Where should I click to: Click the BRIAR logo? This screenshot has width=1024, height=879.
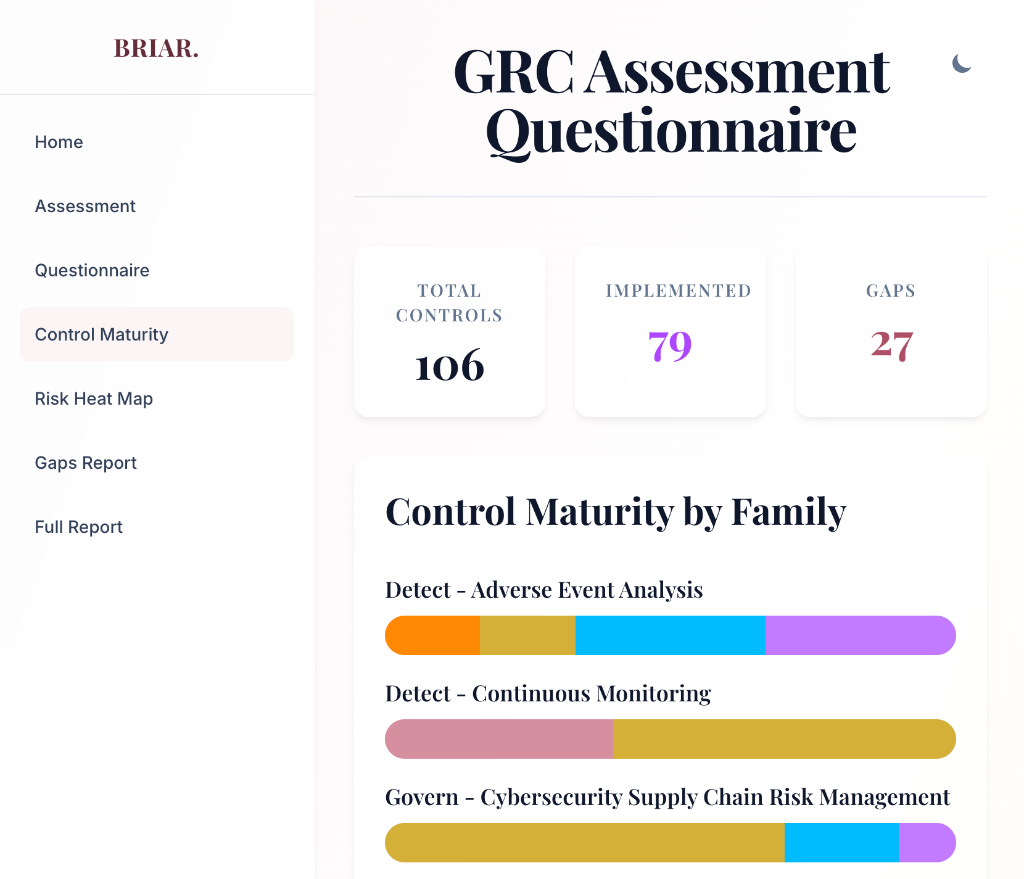point(156,48)
